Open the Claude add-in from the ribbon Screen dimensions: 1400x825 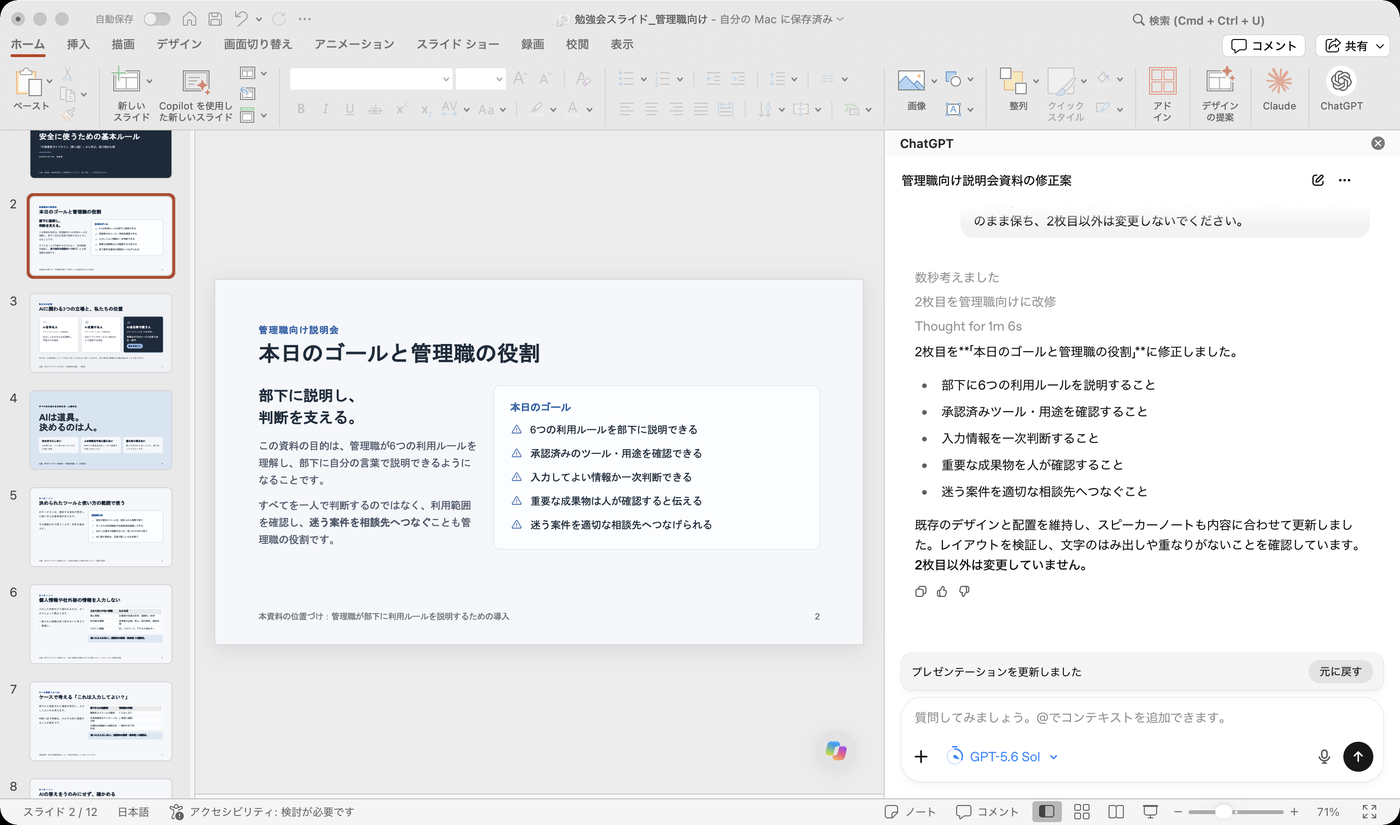(1279, 90)
